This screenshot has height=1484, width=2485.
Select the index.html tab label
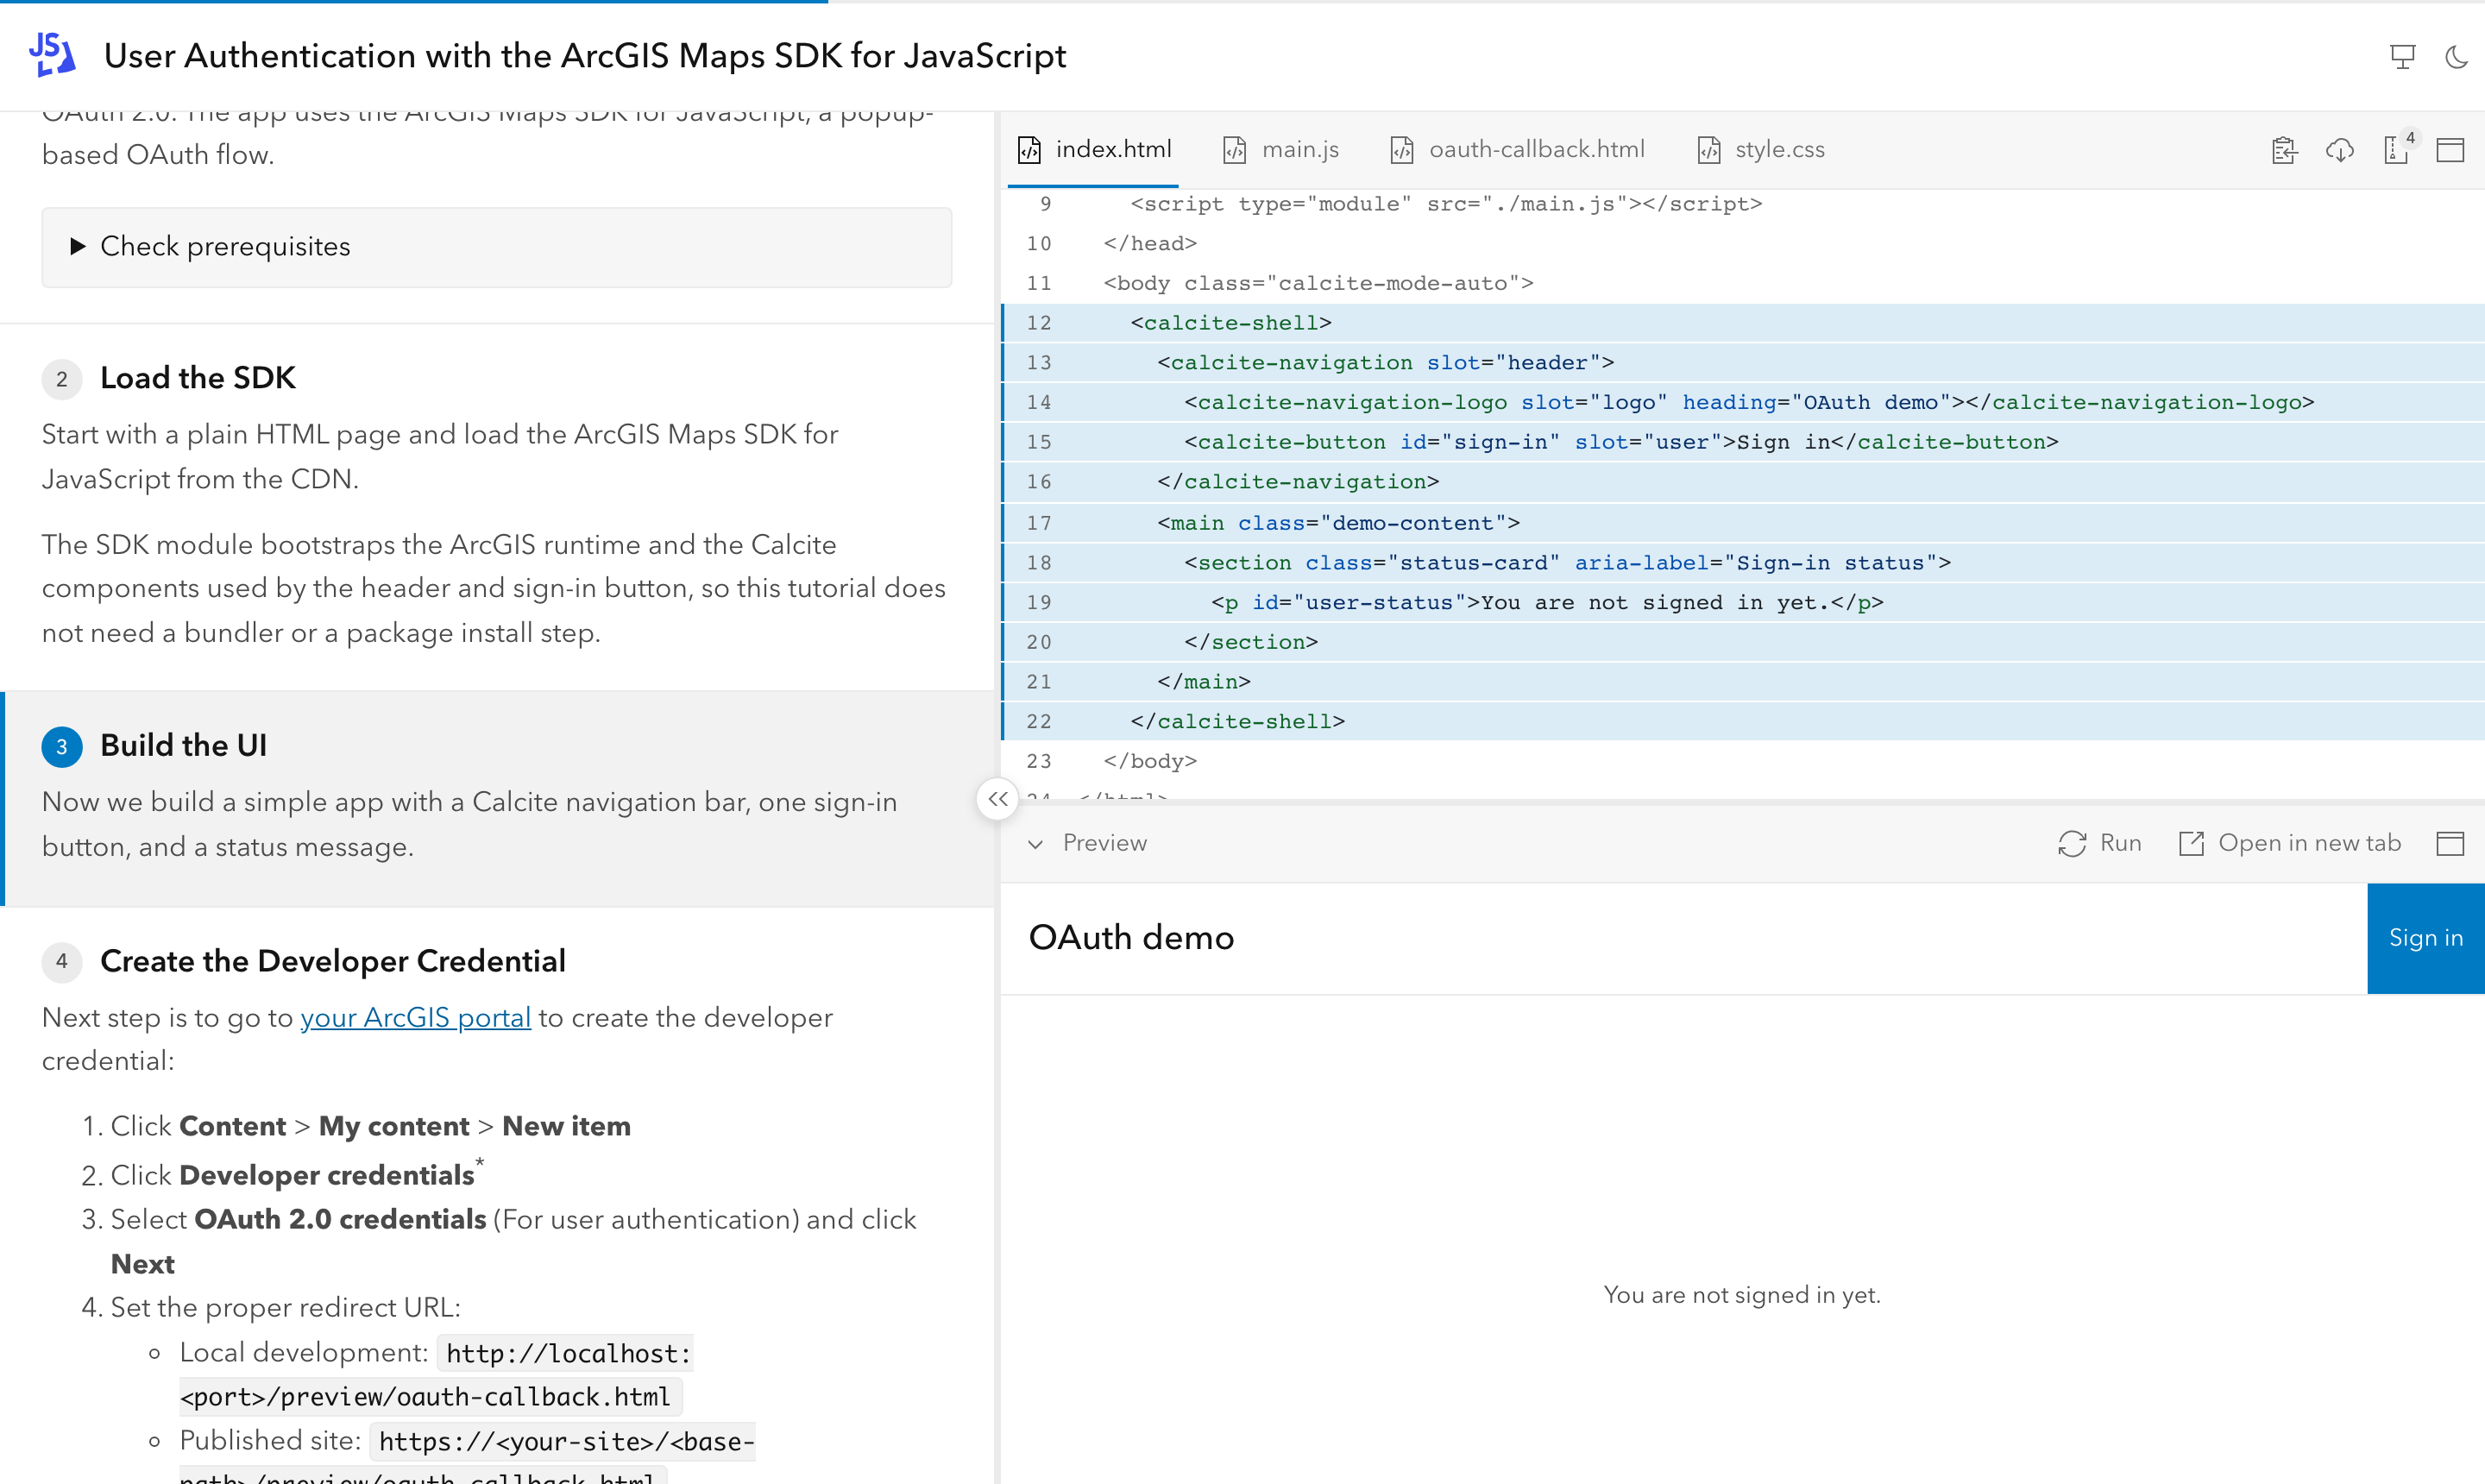coord(1113,149)
